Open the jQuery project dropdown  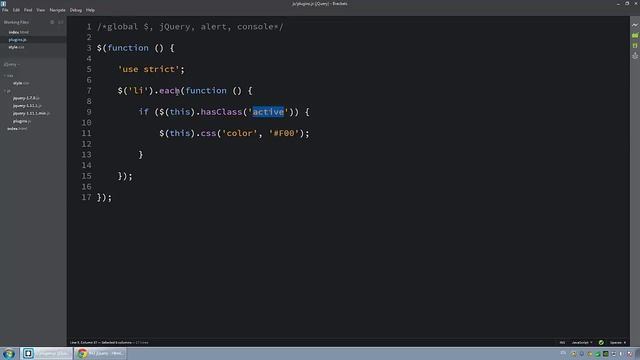(x=11, y=64)
